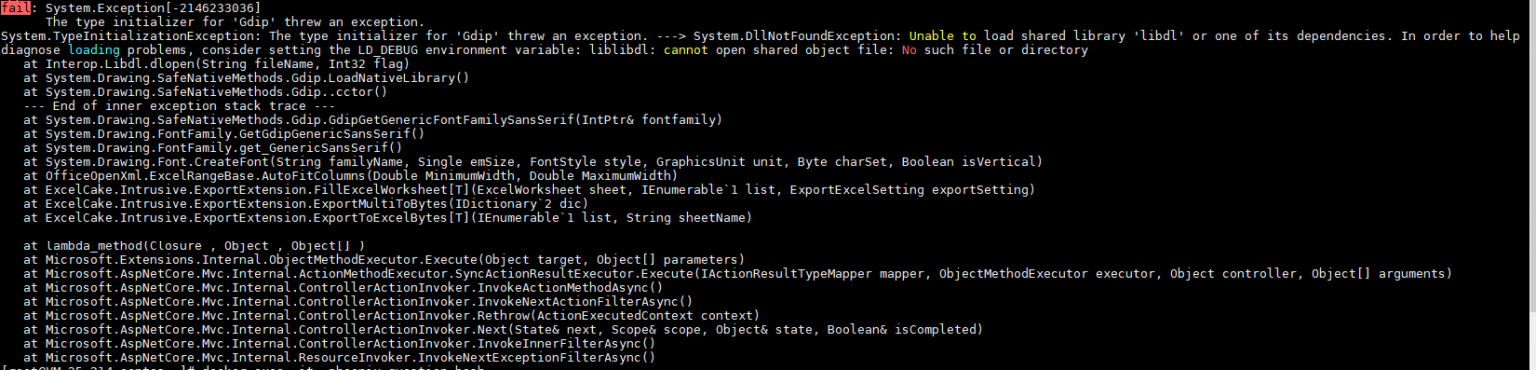
Task: Click the GdipGetGenericFontFamilySansSerif line
Action: click(x=372, y=119)
